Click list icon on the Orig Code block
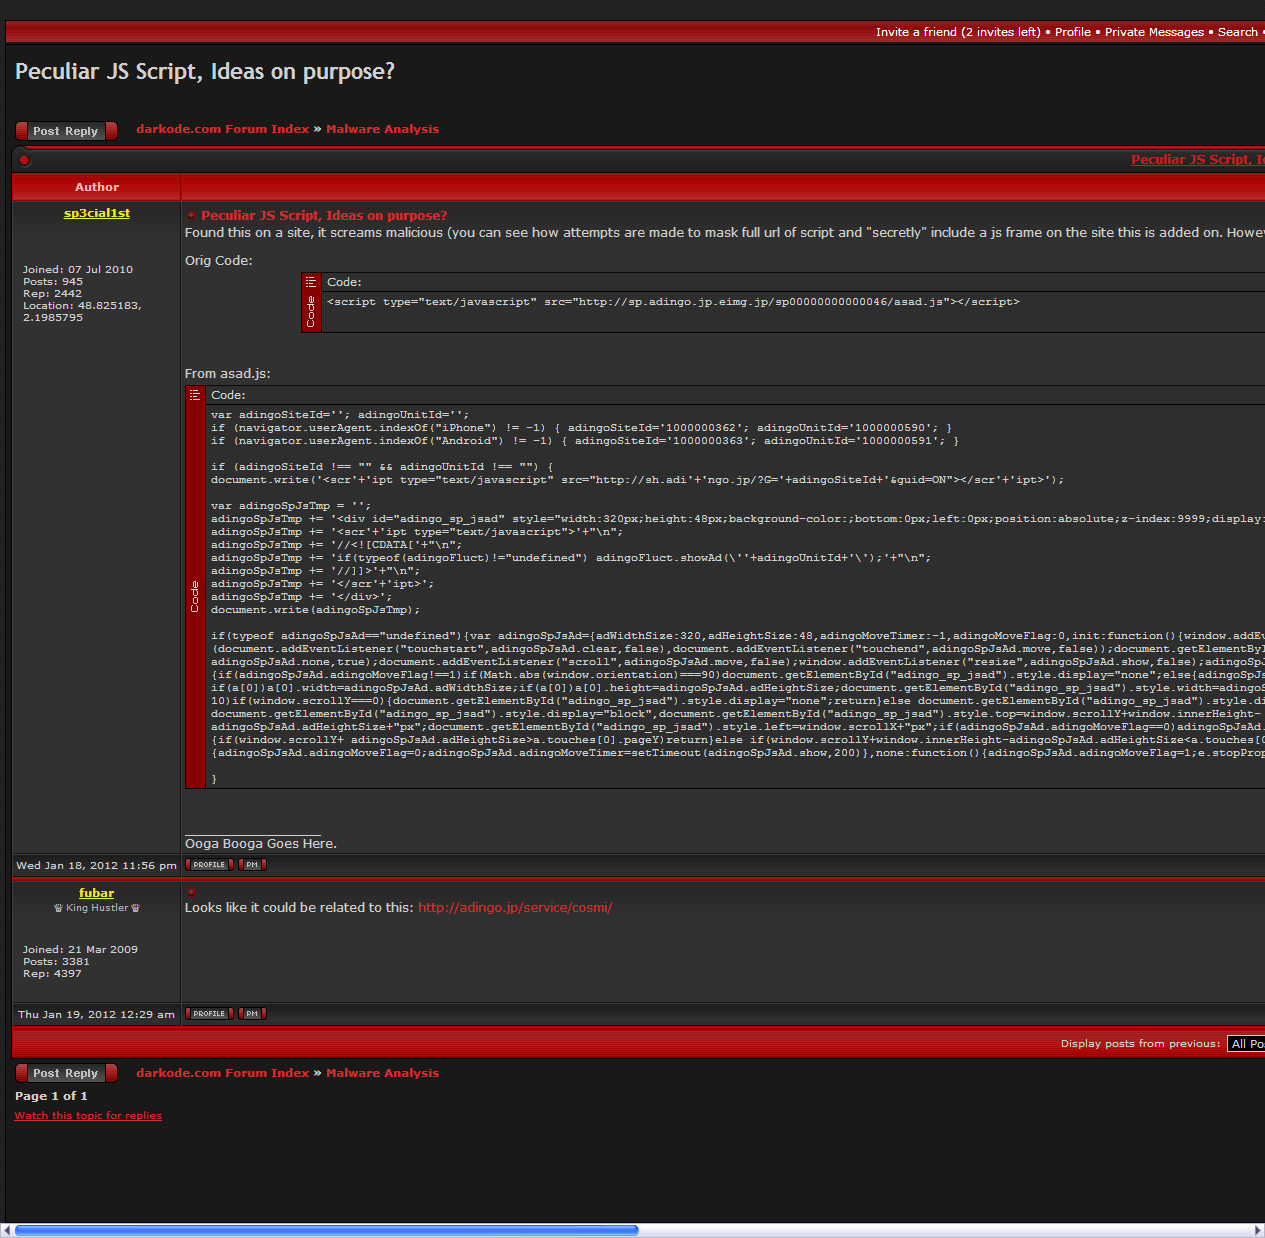 coord(311,282)
